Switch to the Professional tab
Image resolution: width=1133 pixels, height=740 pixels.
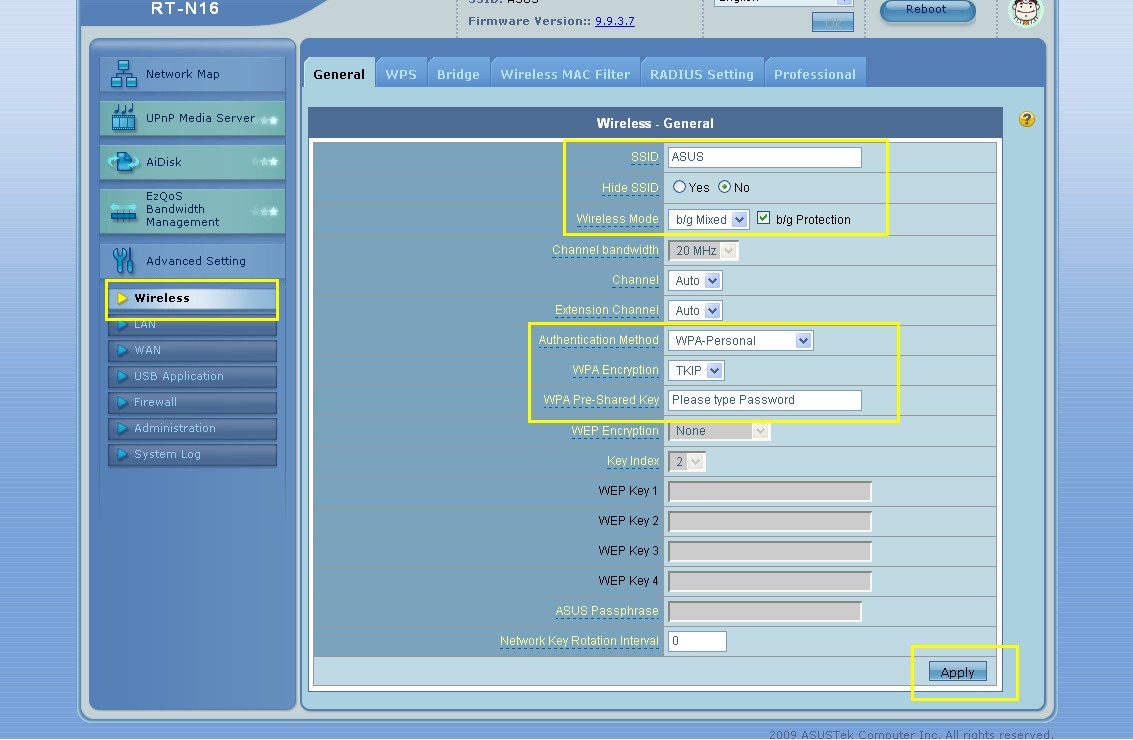[815, 74]
